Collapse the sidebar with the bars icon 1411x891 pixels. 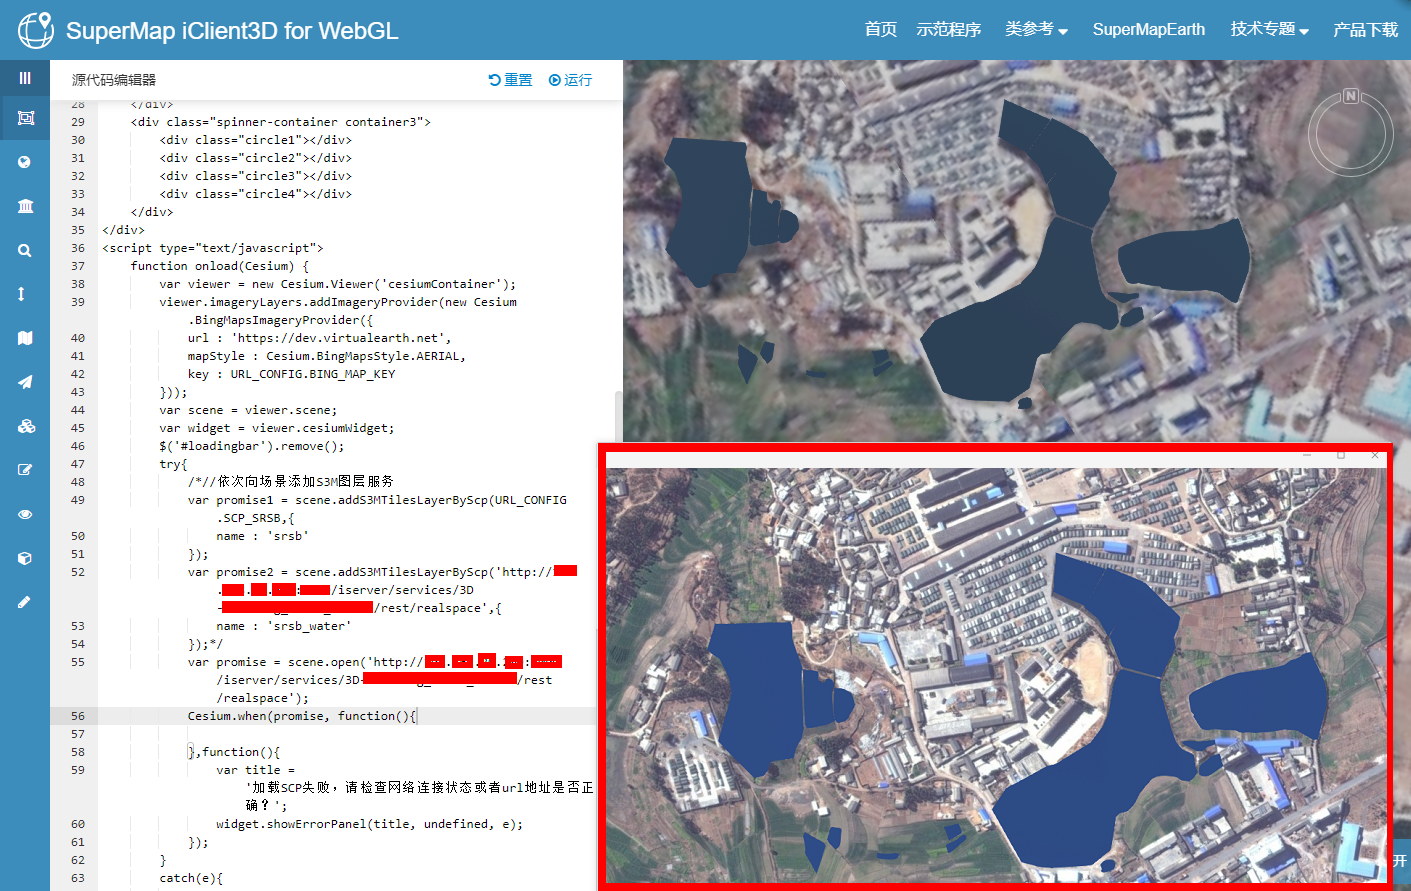25,78
